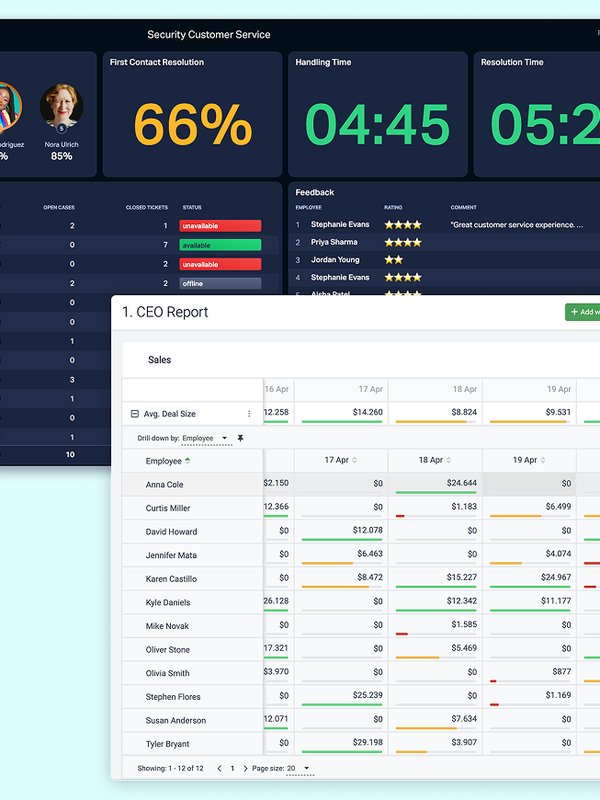Collapse the Avg. Deal Size row
Viewport: 600px width, 800px height.
(x=135, y=414)
